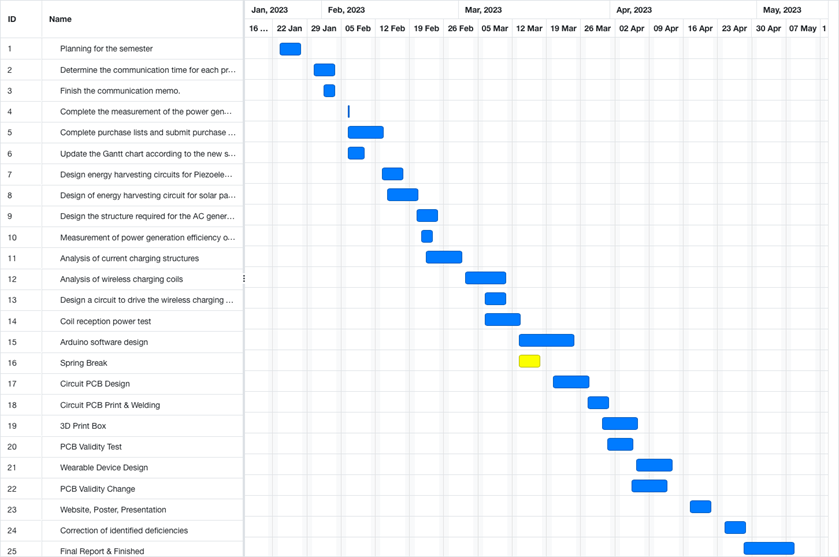Viewport: 839px width, 557px height.
Task: Select 'Analysis of wireless charging coils' row
Action: (x=121, y=279)
